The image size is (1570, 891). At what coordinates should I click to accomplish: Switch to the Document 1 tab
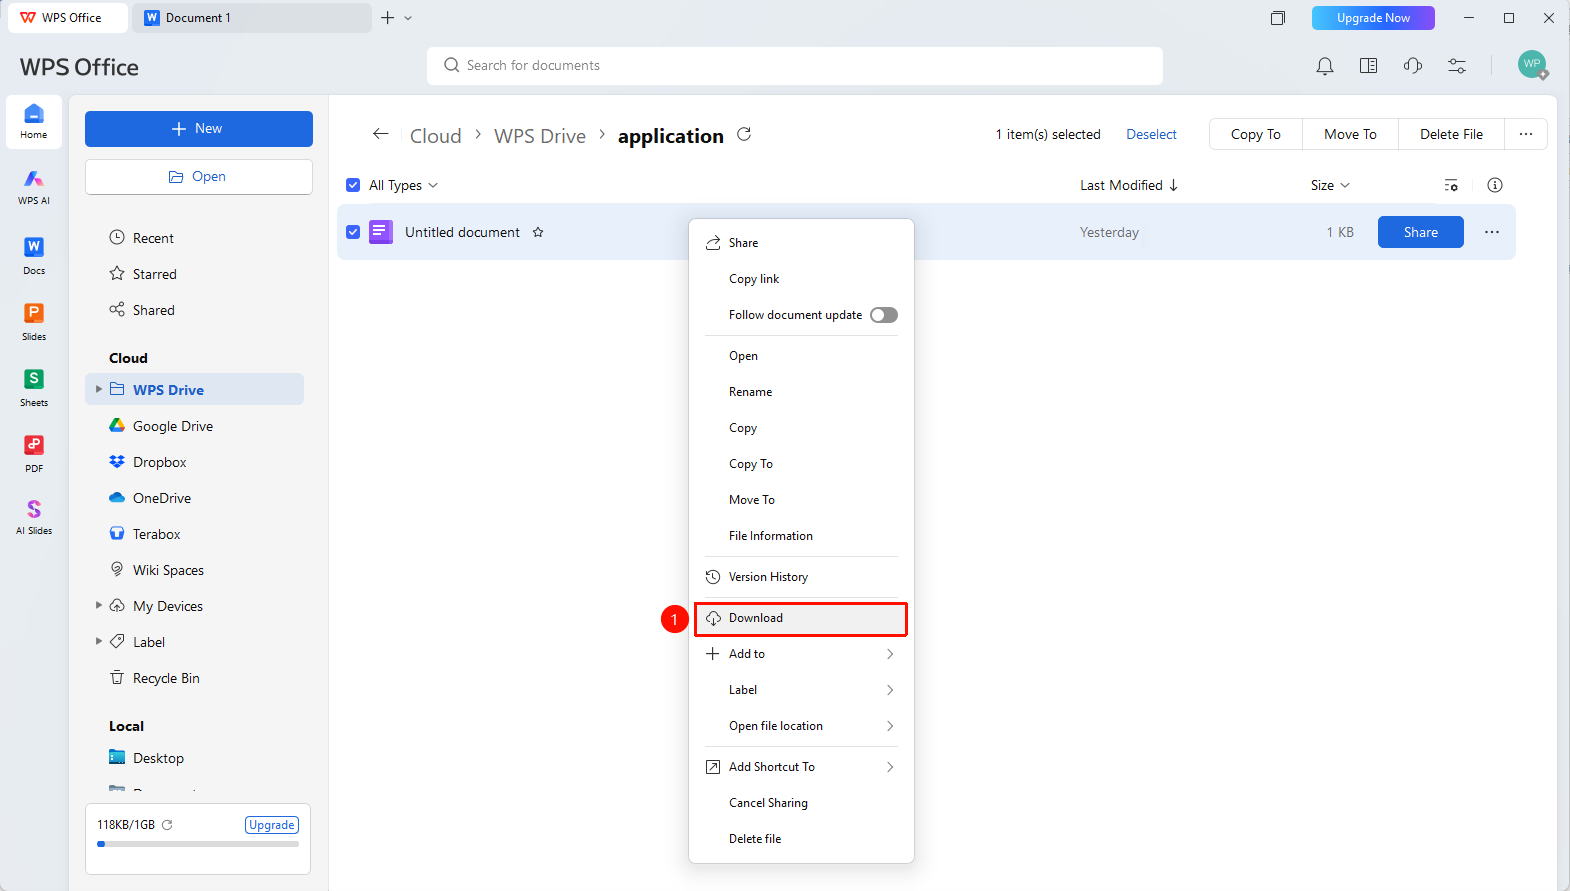tap(254, 18)
